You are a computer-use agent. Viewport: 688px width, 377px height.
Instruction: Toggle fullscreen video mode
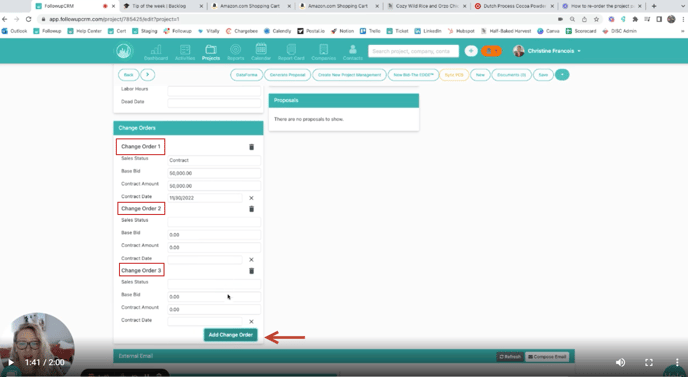(649, 362)
